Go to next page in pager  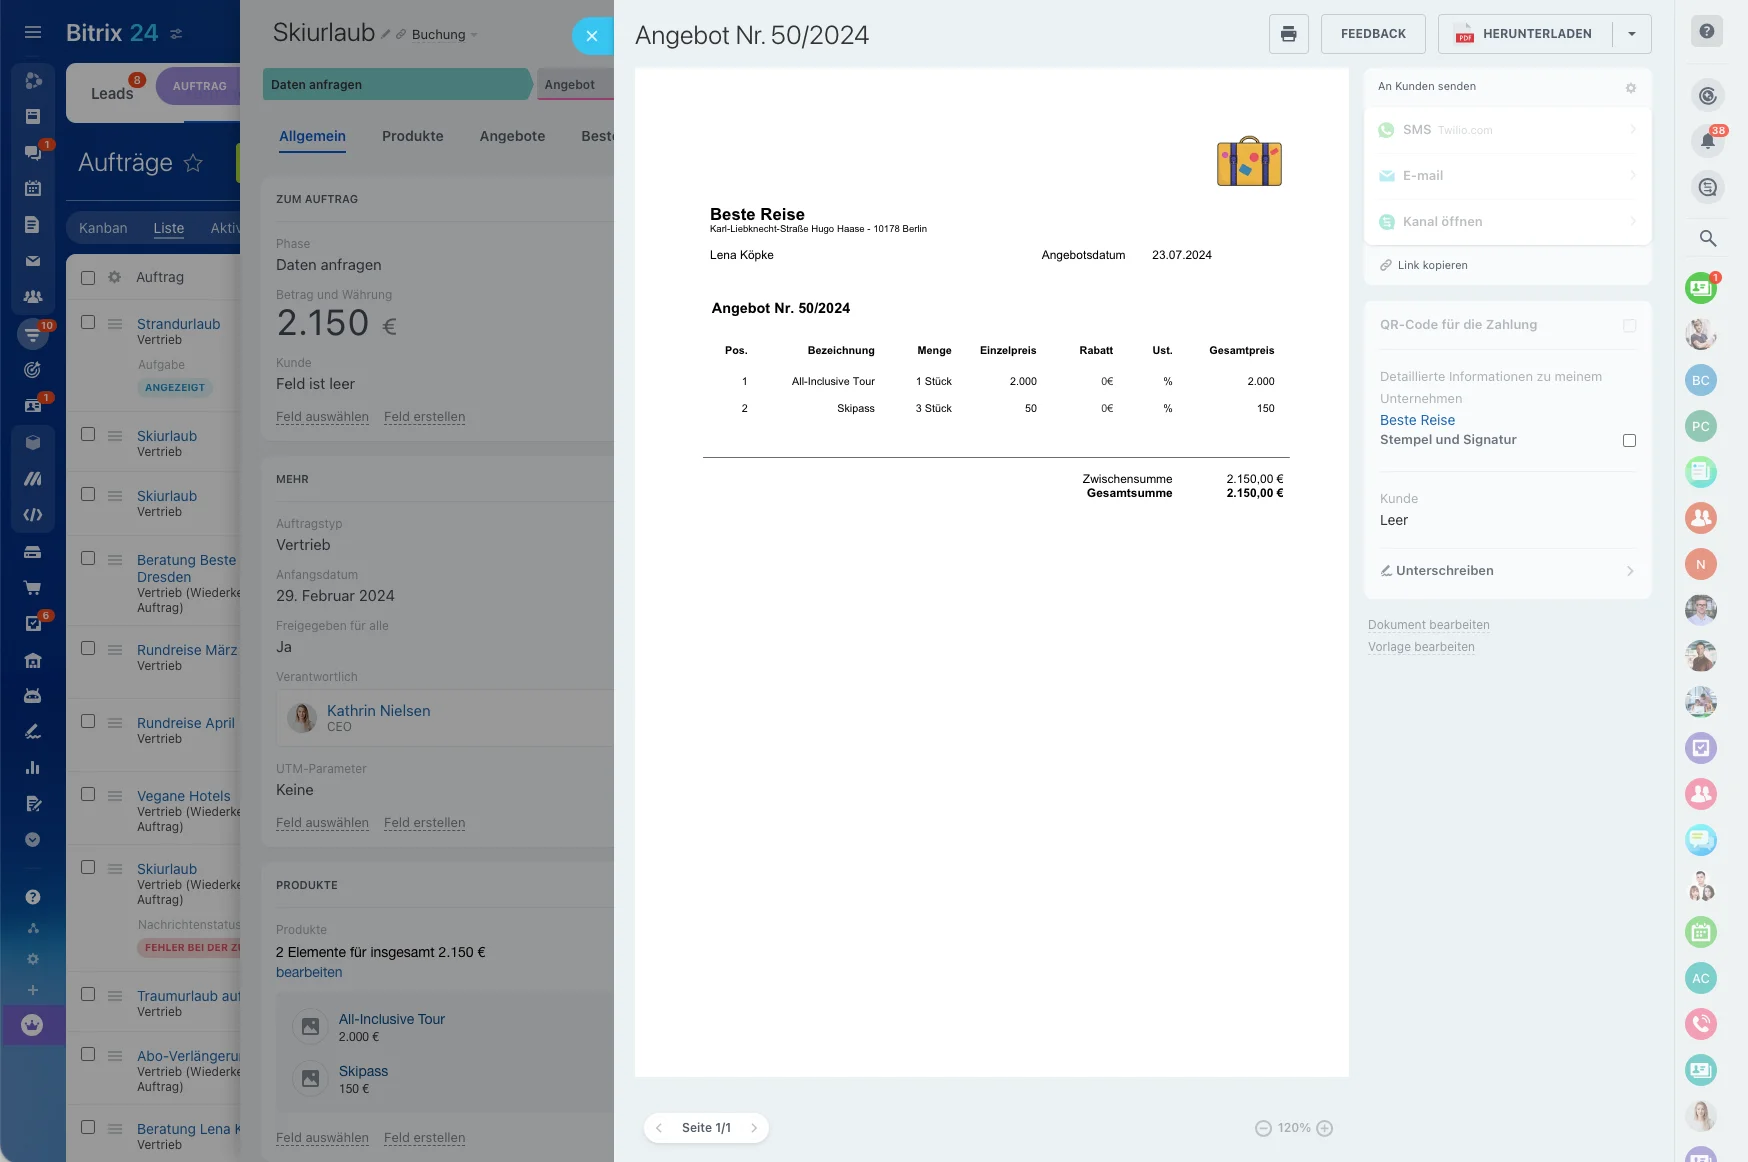[x=754, y=1128]
